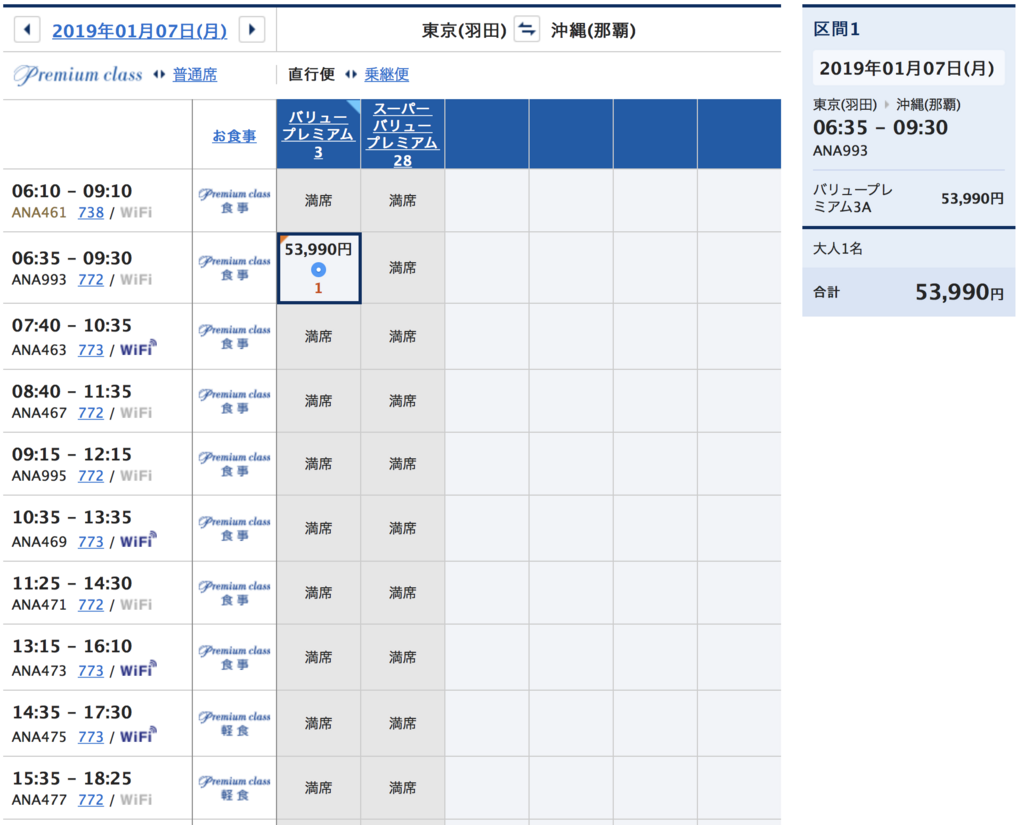Go to the previous date with left arrow
The image size is (1024, 825).
click(x=27, y=30)
